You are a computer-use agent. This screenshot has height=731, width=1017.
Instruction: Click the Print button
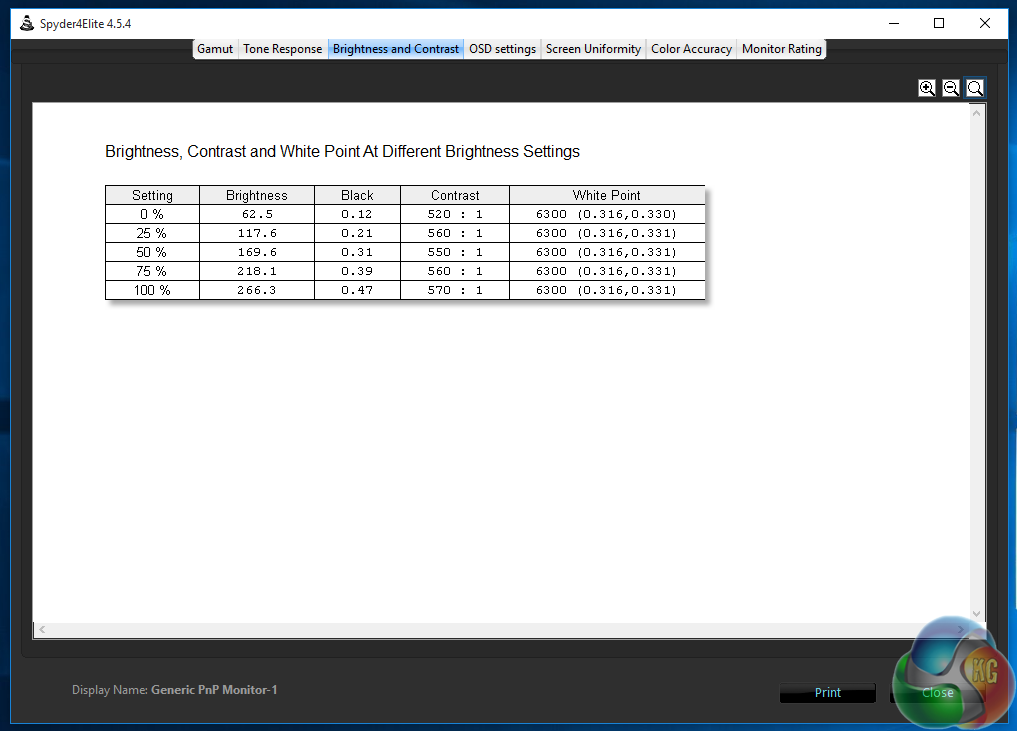click(x=828, y=693)
